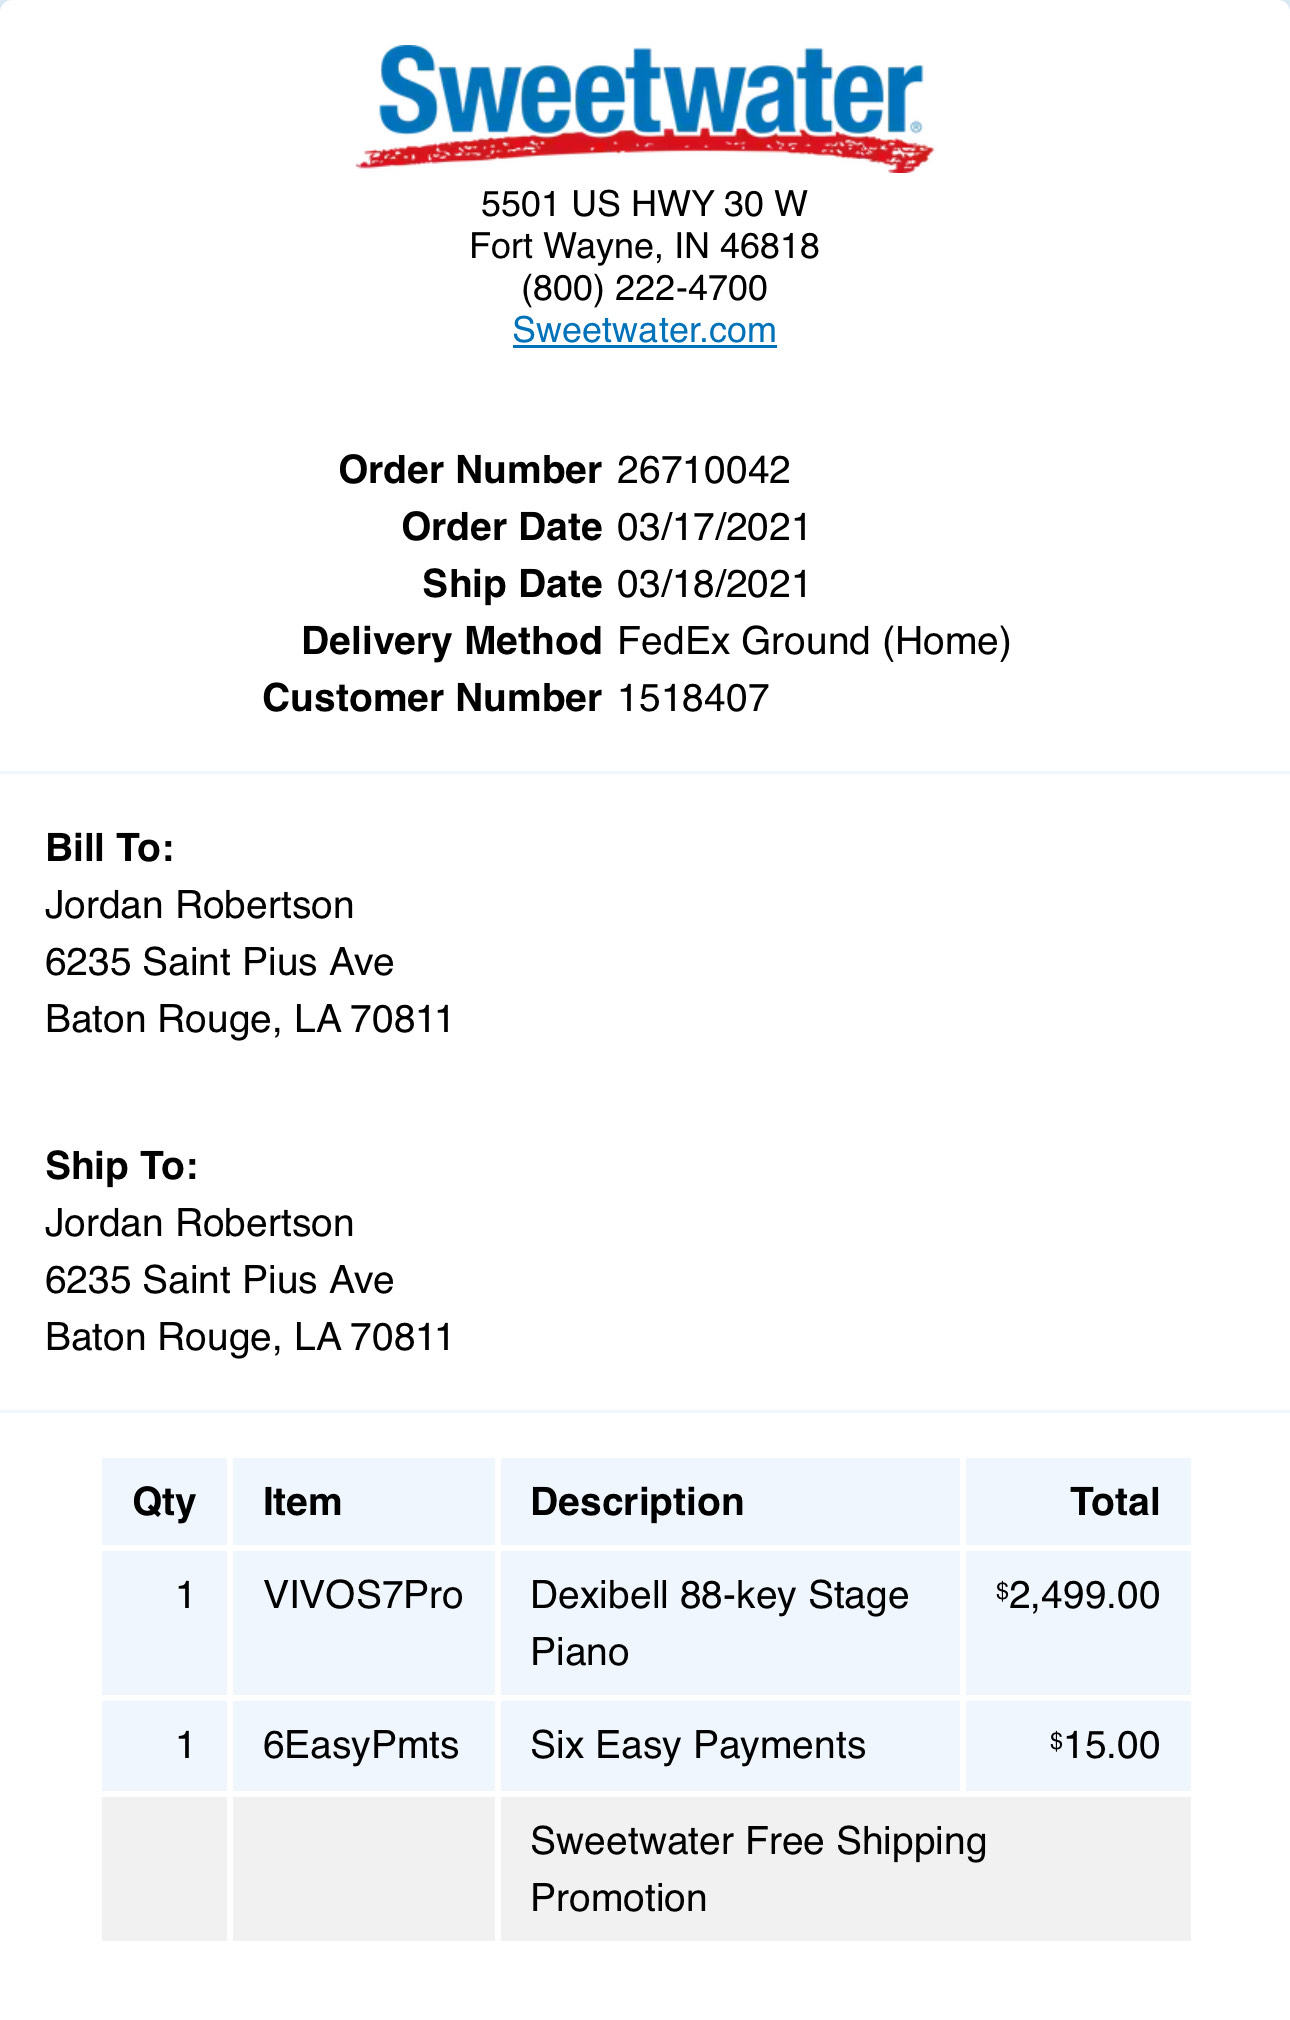Screen dimensions: 1290x2020
Task: Open the Sweetwater.com link
Action: pyautogui.click(x=644, y=330)
